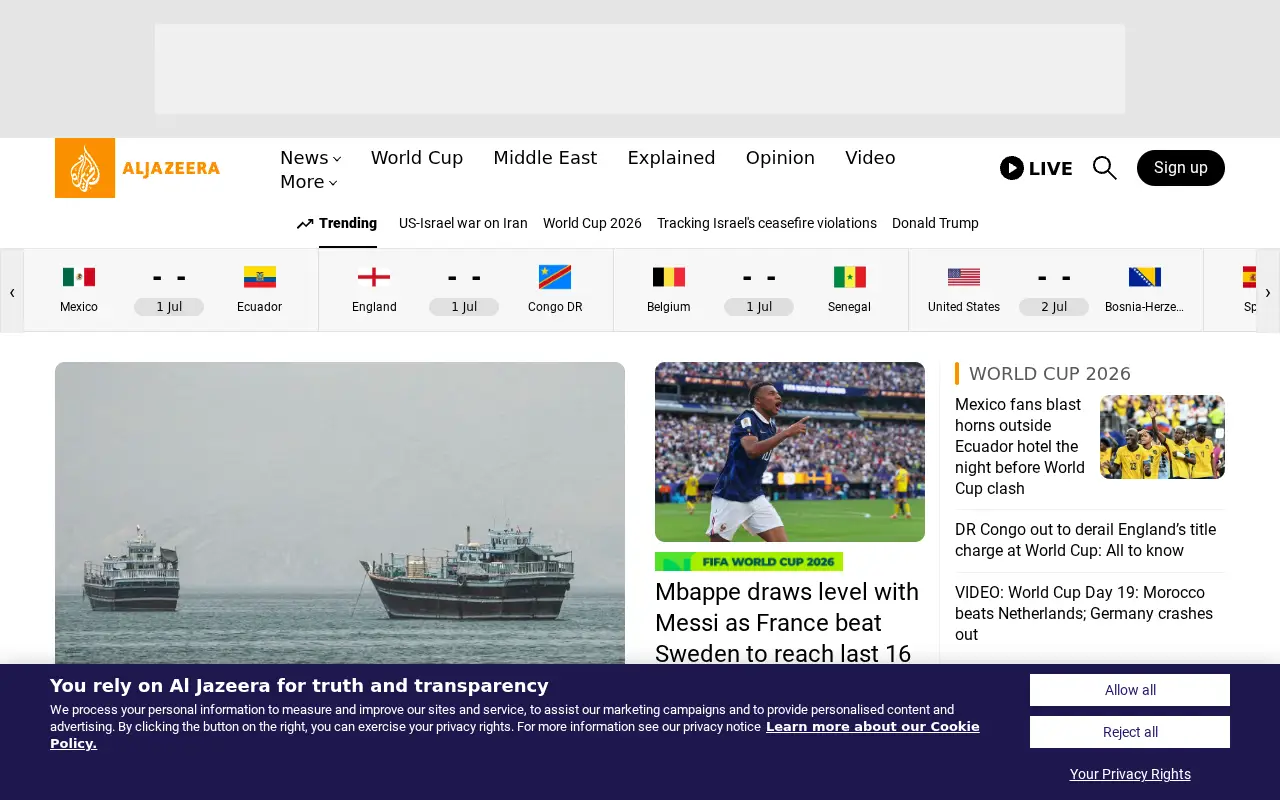Open the Video section
1280x800 pixels.
click(x=870, y=158)
